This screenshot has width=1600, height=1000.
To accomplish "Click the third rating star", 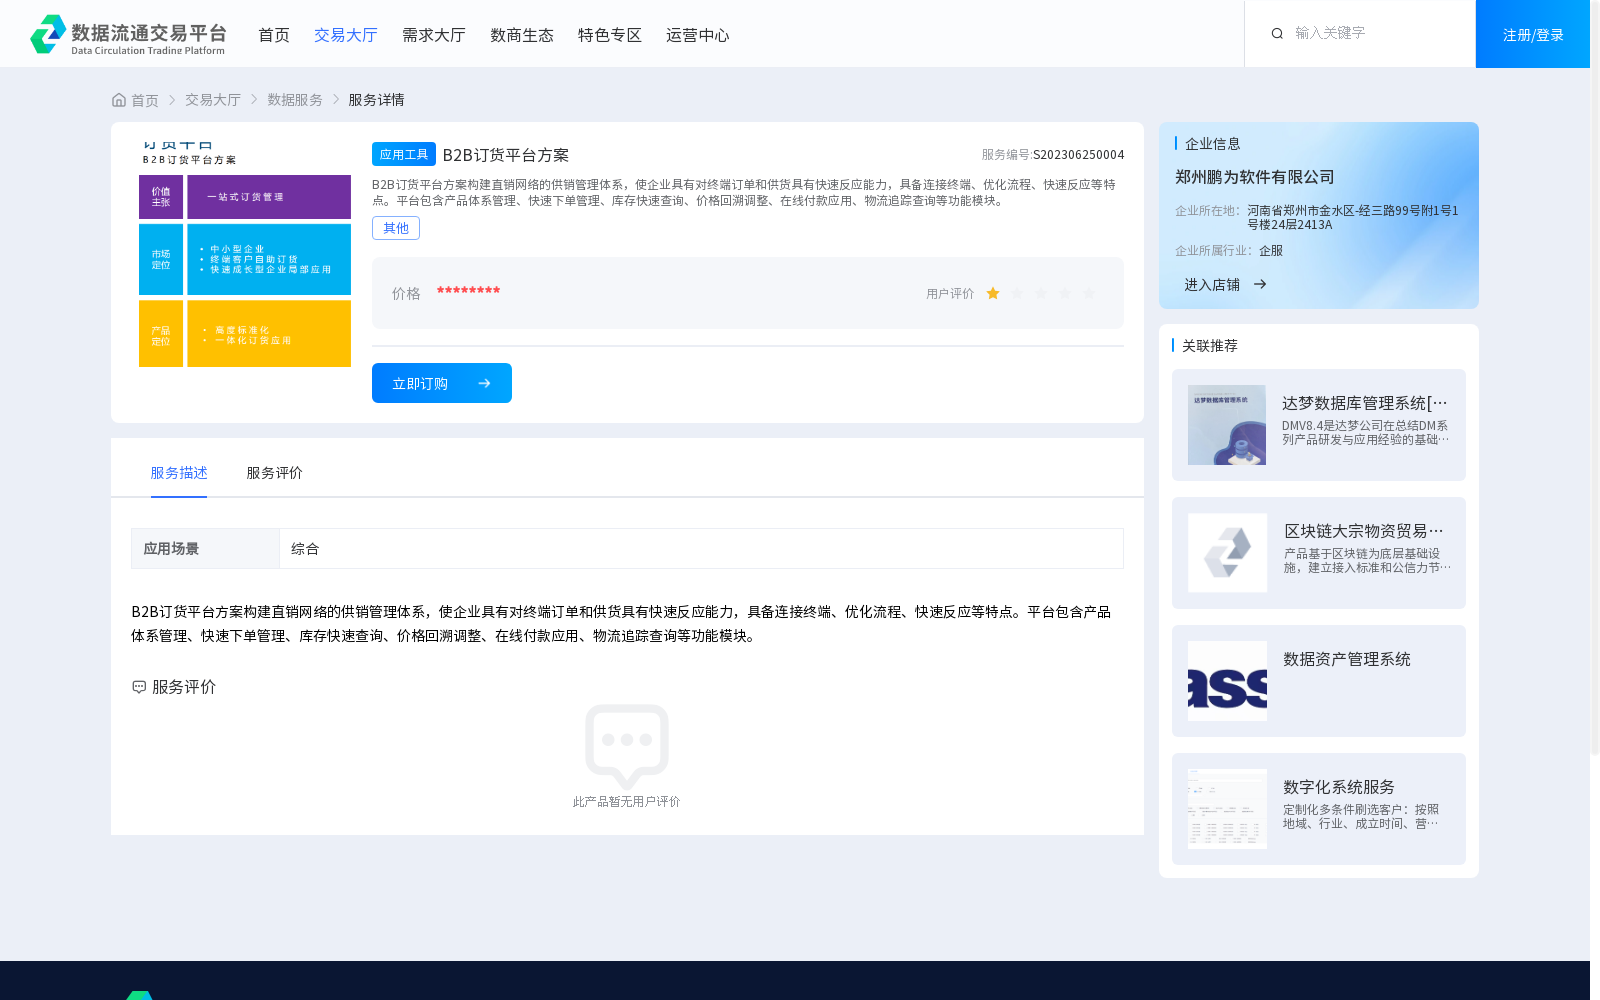I will (x=1041, y=293).
